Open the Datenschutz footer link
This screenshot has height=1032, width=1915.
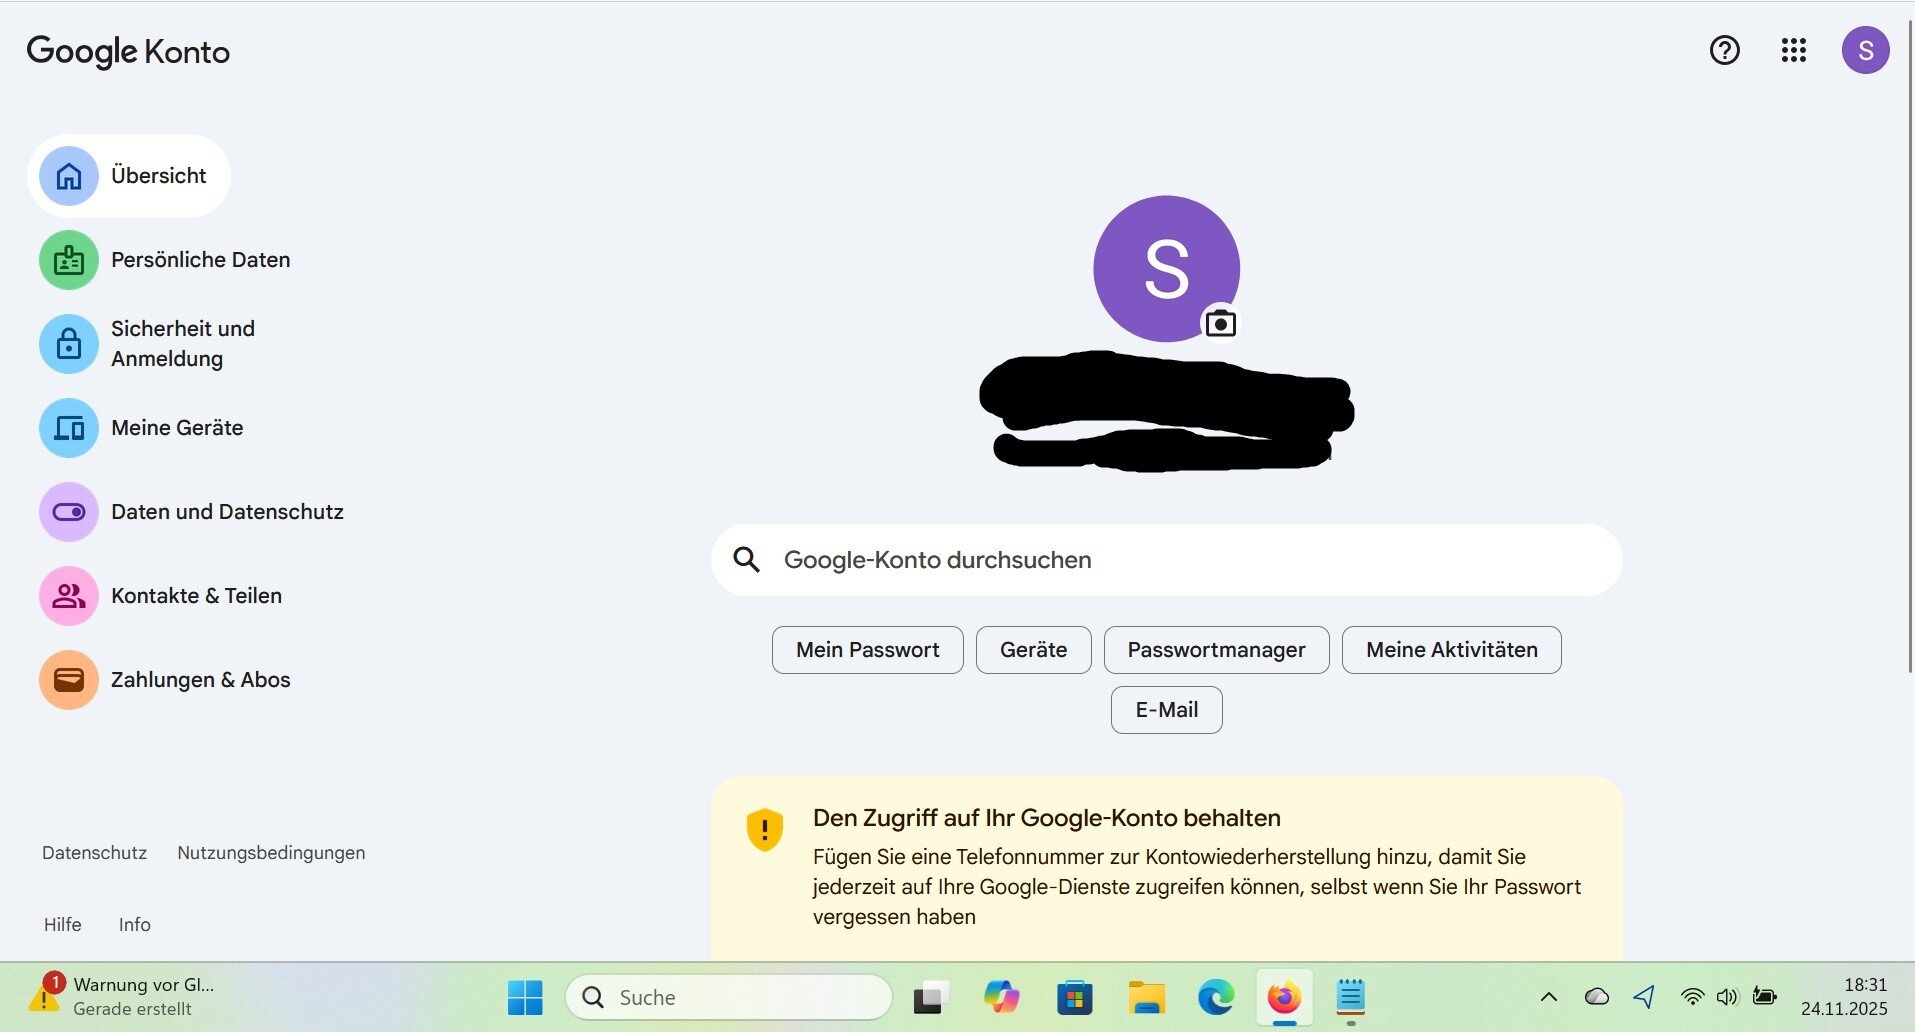click(94, 853)
